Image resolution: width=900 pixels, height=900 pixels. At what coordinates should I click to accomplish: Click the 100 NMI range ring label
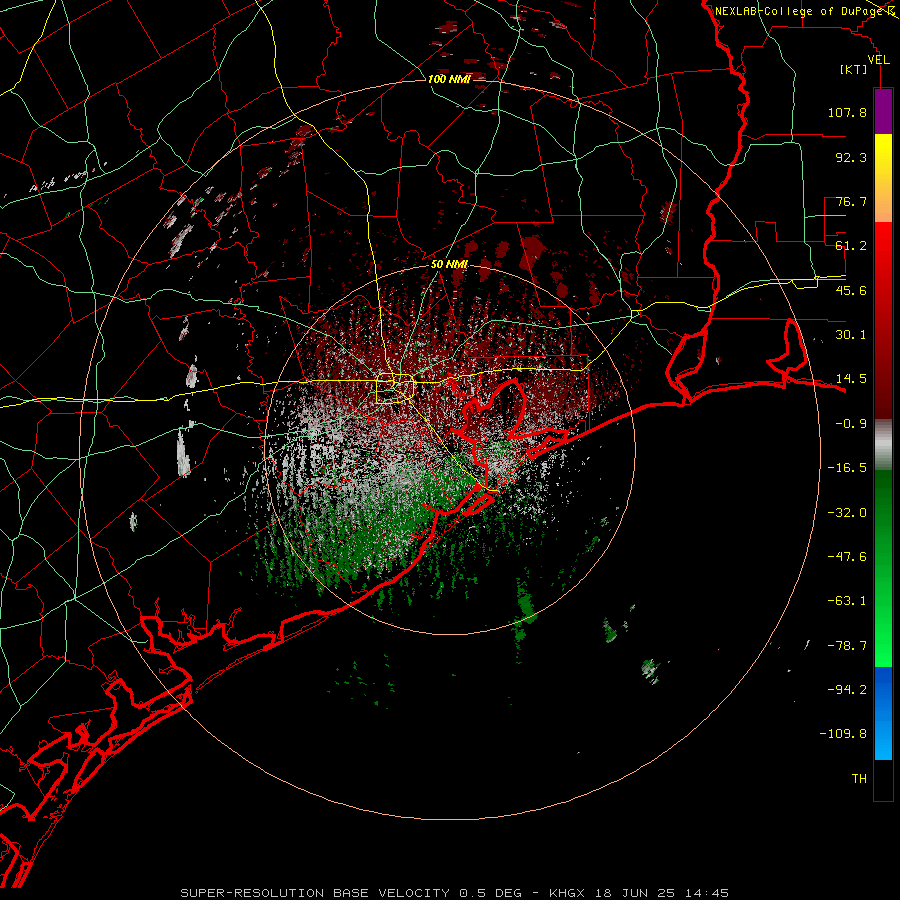pos(449,79)
